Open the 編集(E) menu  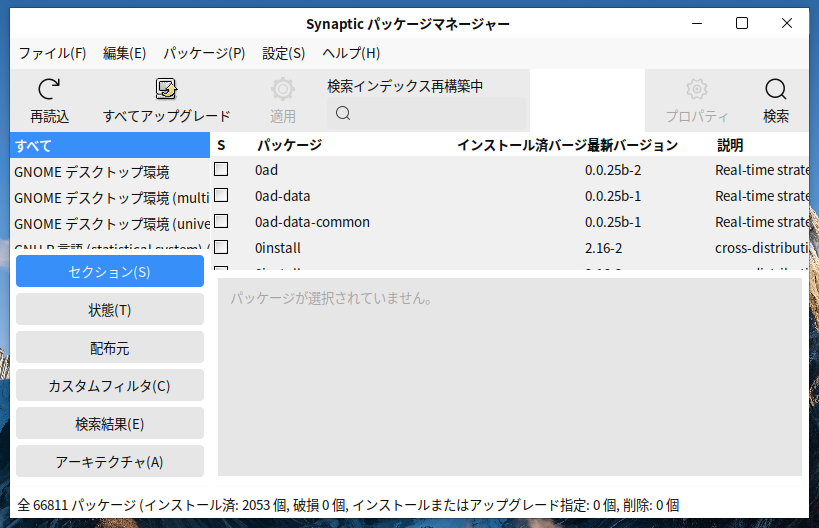click(124, 53)
